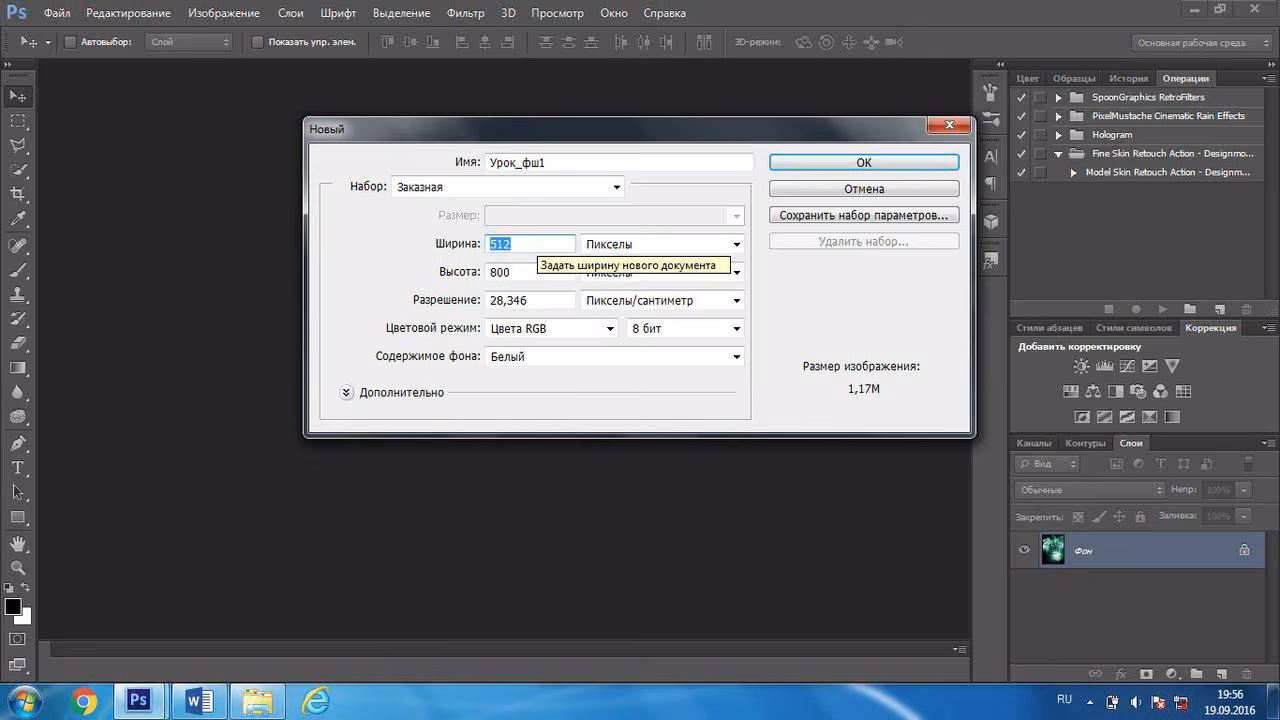
Task: Select the Horizontal Type tool
Action: (18, 468)
